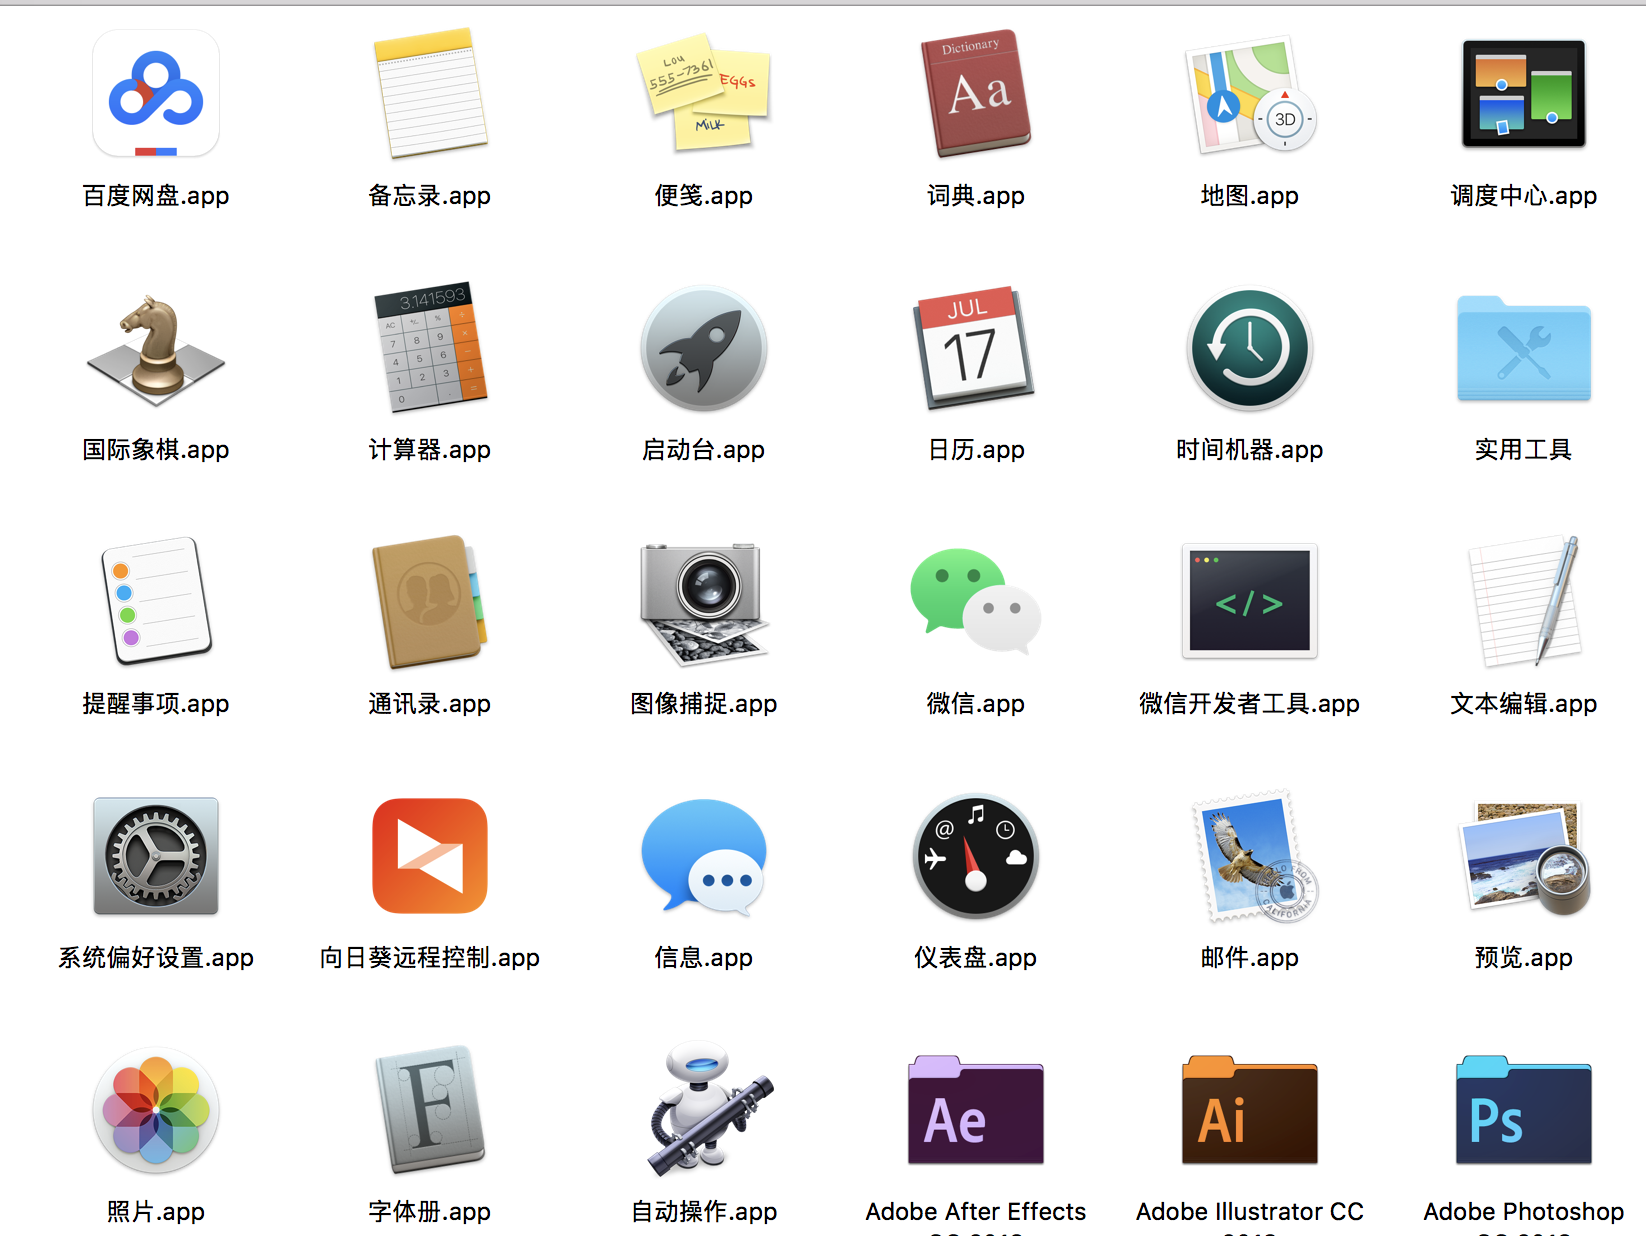The width and height of the screenshot is (1646, 1236).
Task: Open the 国际象棋 chess app
Action: point(155,348)
